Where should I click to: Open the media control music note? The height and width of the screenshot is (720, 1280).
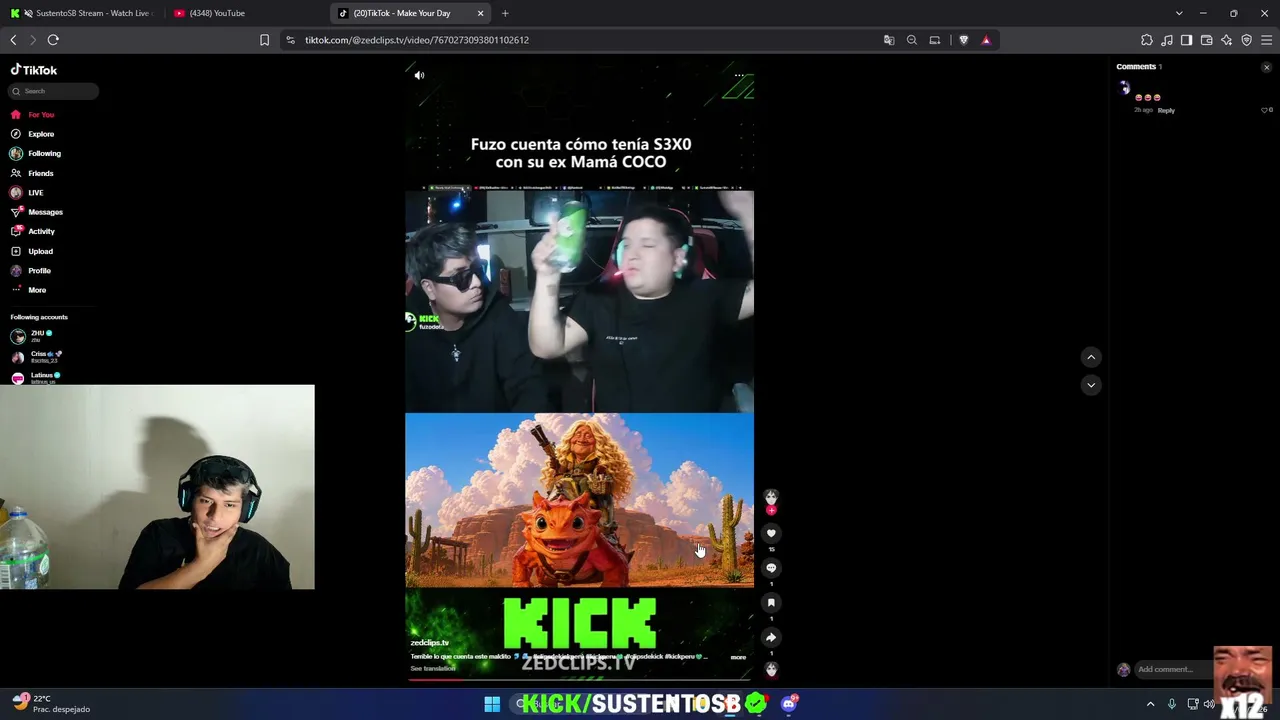coord(1167,40)
